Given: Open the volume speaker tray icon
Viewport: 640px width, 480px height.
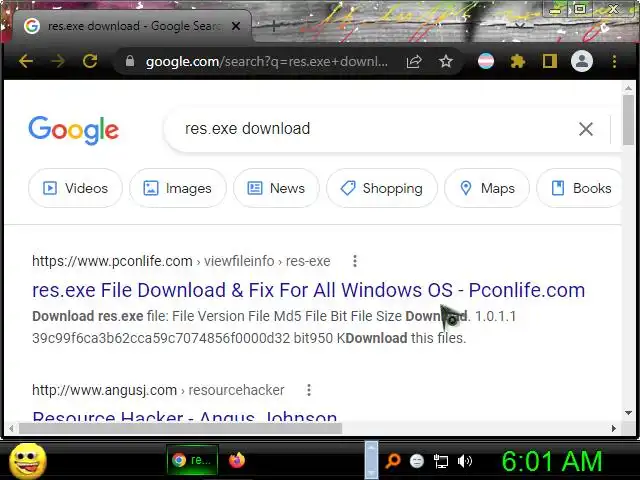Looking at the screenshot, I should coord(464,461).
